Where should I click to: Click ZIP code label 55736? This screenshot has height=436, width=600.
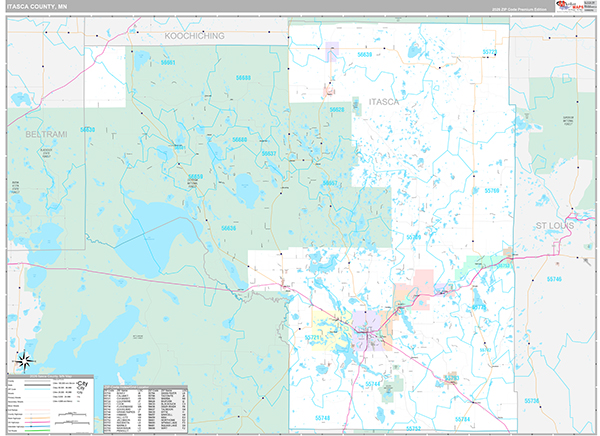532,401
